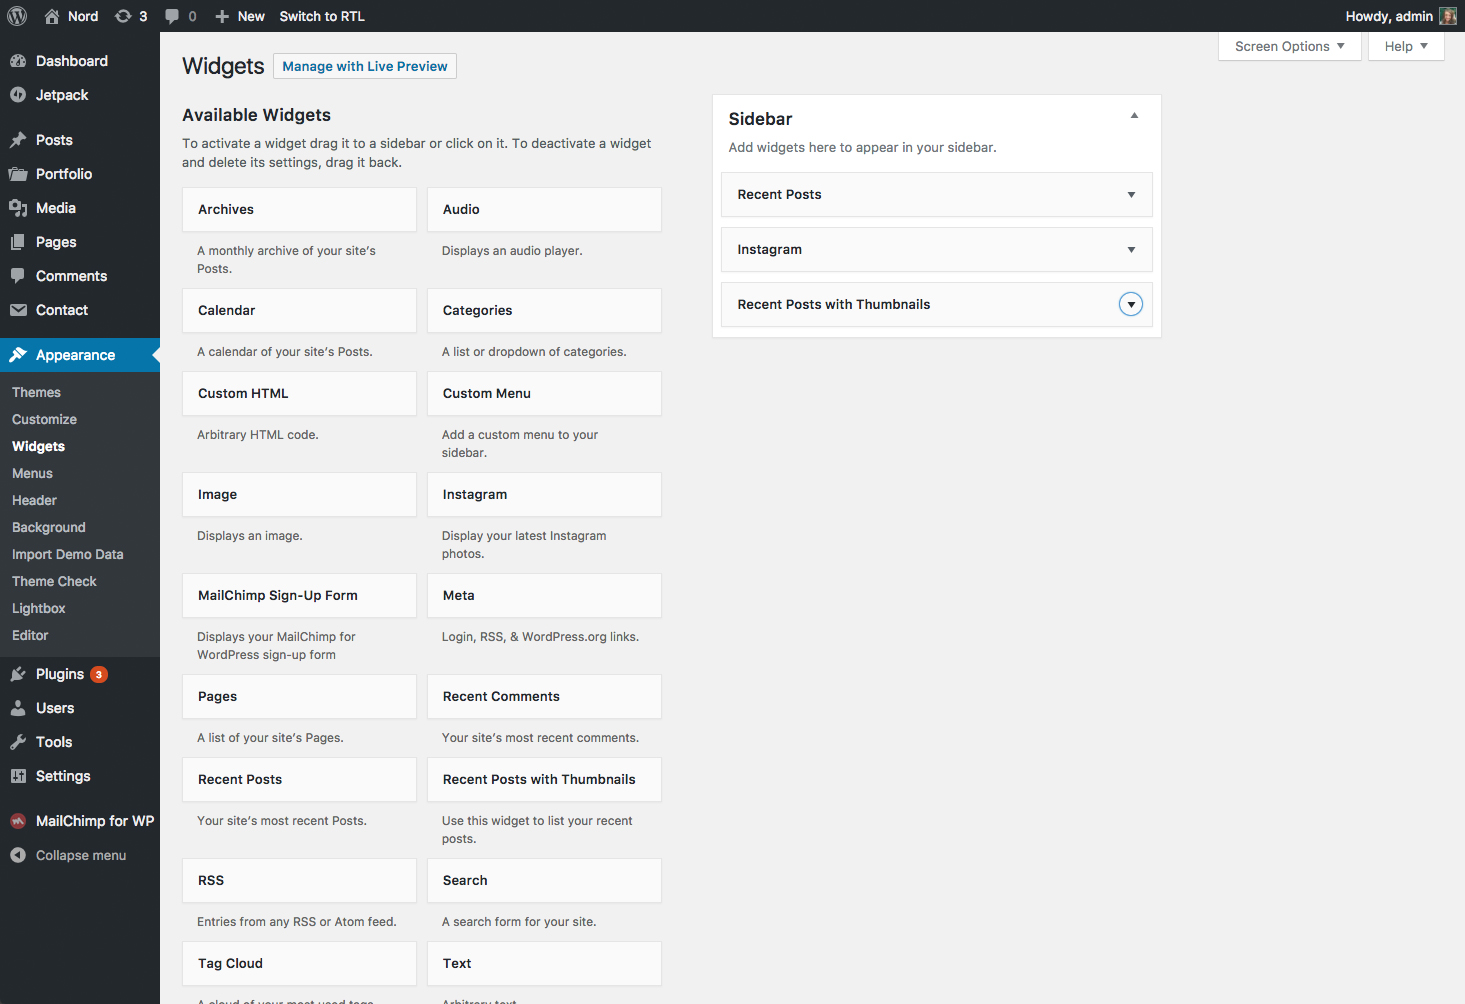Image resolution: width=1465 pixels, height=1004 pixels.
Task: Click the admin avatar thumbnail
Action: (x=1447, y=16)
